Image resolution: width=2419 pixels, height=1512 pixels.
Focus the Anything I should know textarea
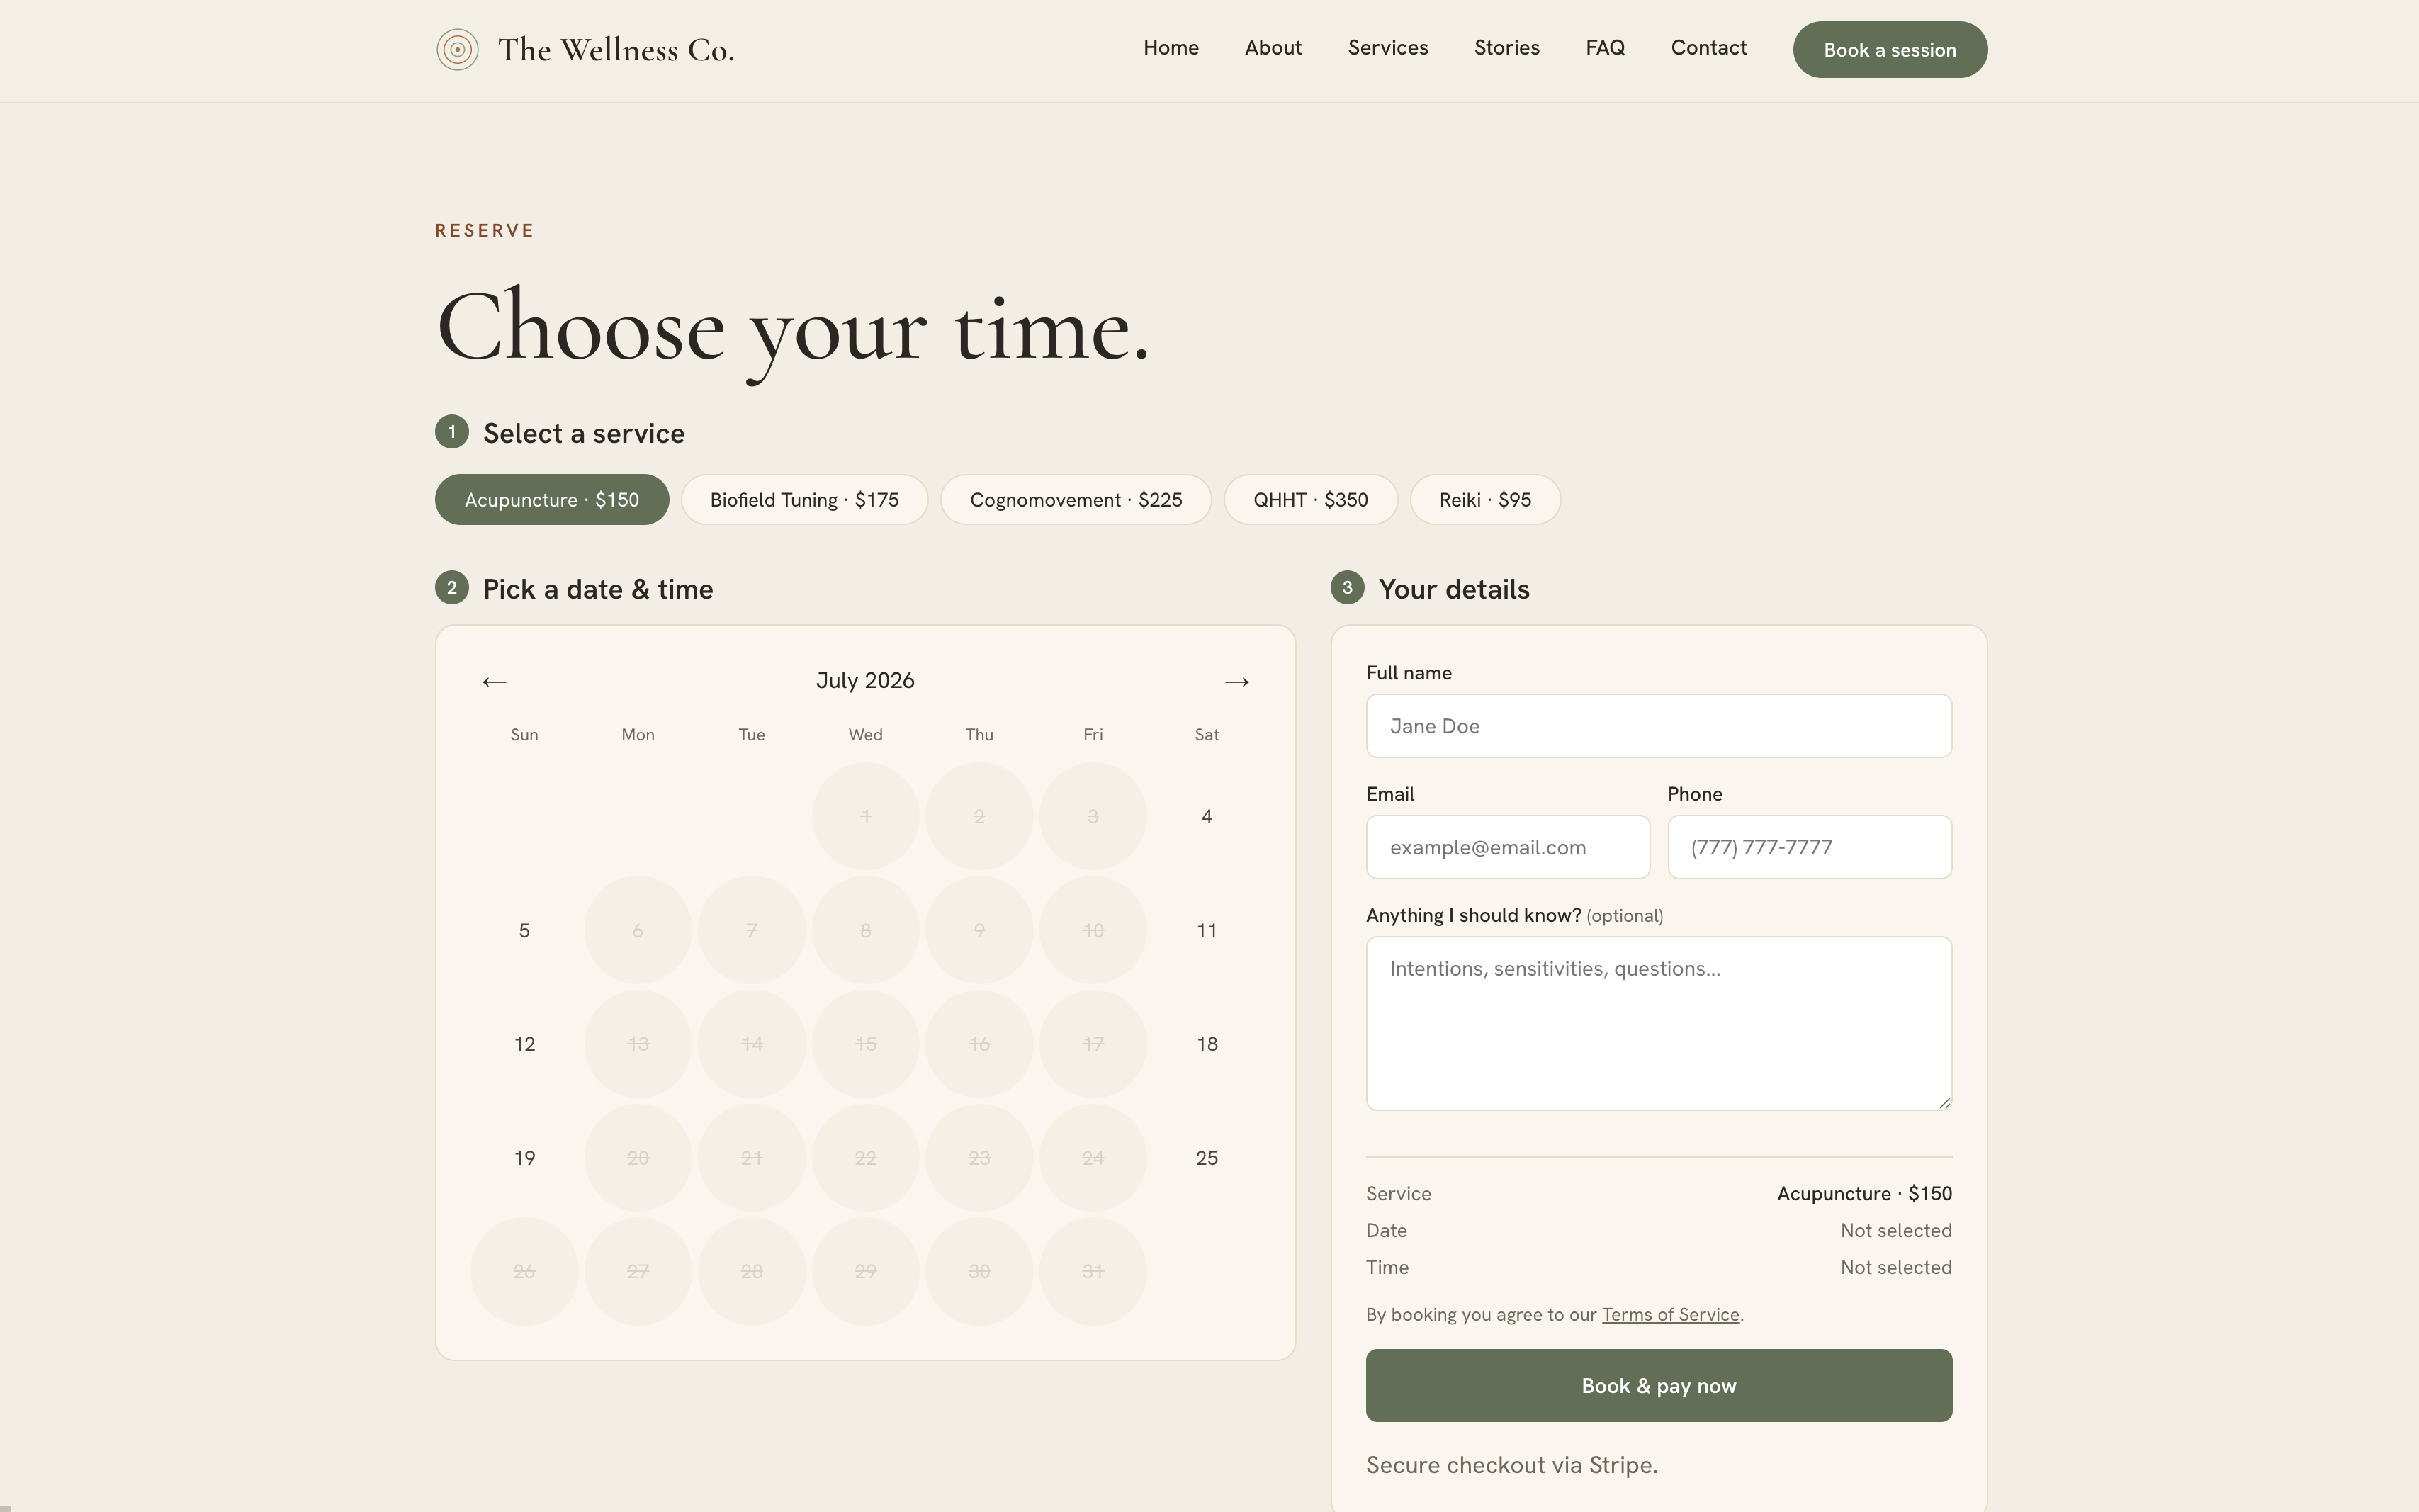[x=1659, y=1023]
